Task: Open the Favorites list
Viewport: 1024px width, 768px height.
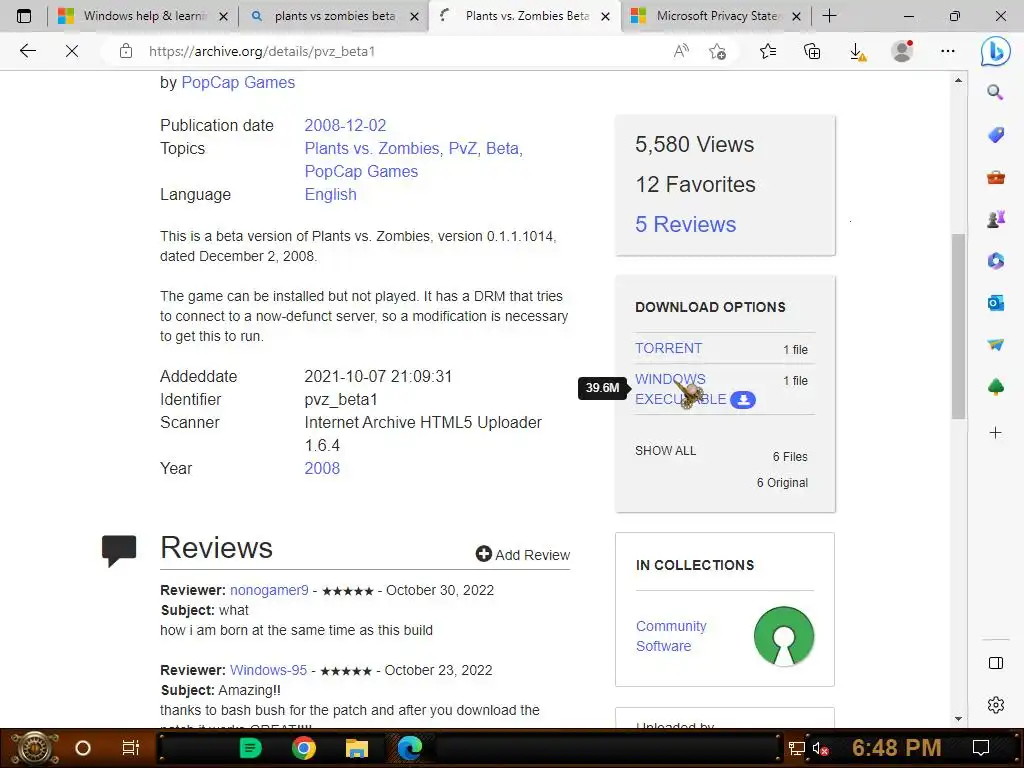Action: tap(768, 51)
